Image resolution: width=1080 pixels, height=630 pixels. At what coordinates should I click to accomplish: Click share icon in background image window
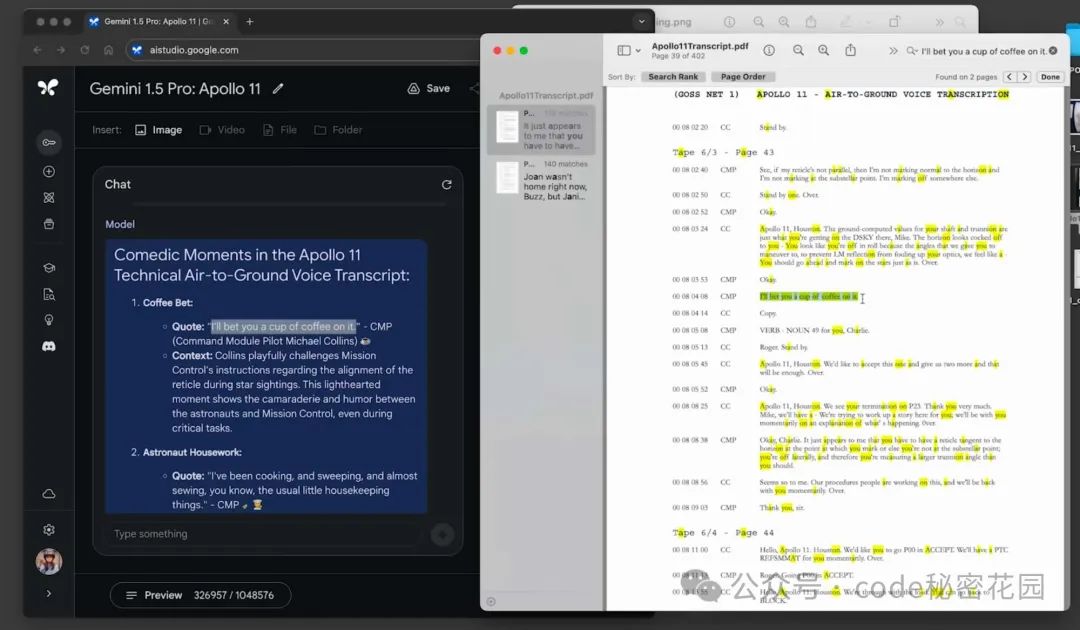tap(811, 22)
